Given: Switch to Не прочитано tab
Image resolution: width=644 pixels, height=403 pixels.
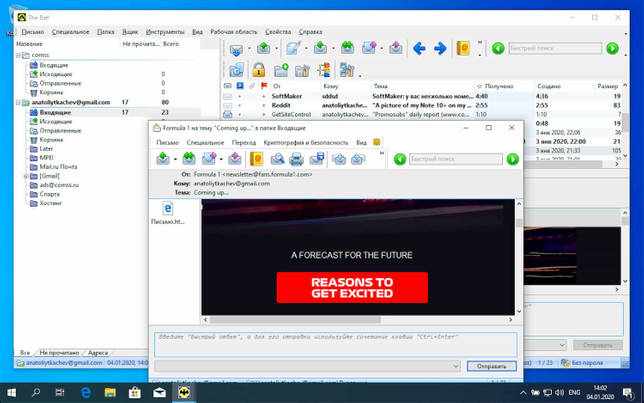Looking at the screenshot, I should coord(59,352).
